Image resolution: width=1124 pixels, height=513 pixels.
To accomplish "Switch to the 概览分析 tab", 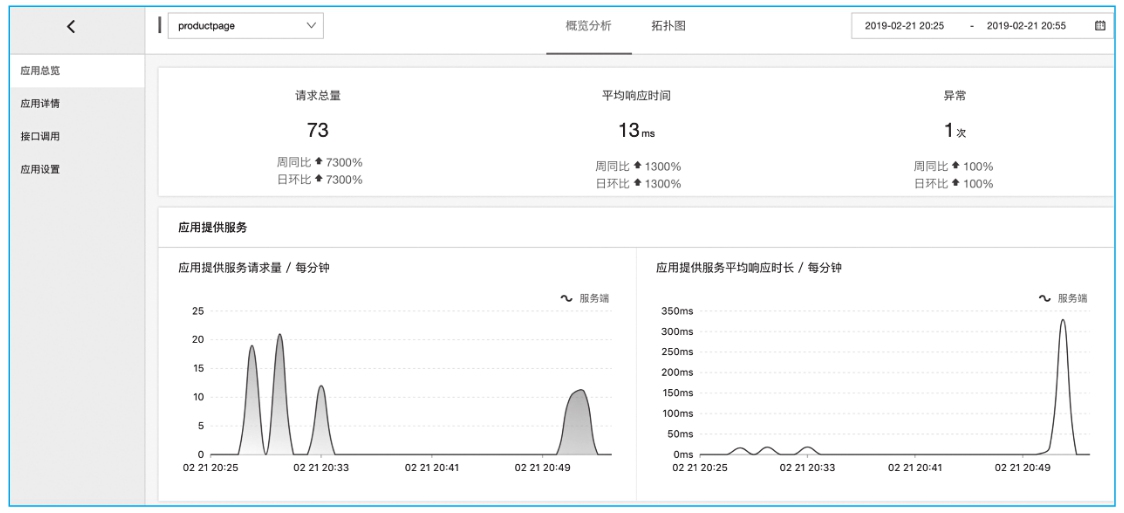I will pos(588,26).
